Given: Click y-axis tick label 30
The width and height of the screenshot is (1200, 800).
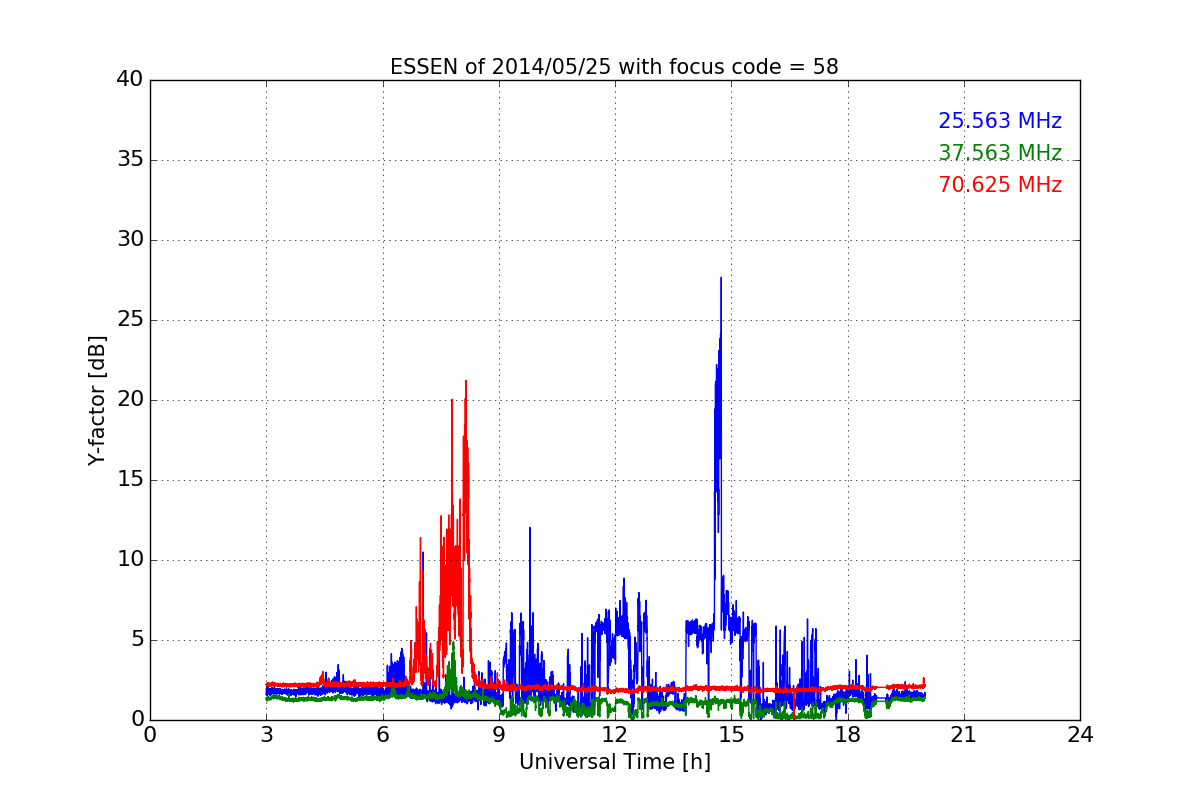Looking at the screenshot, I should coord(130,240).
